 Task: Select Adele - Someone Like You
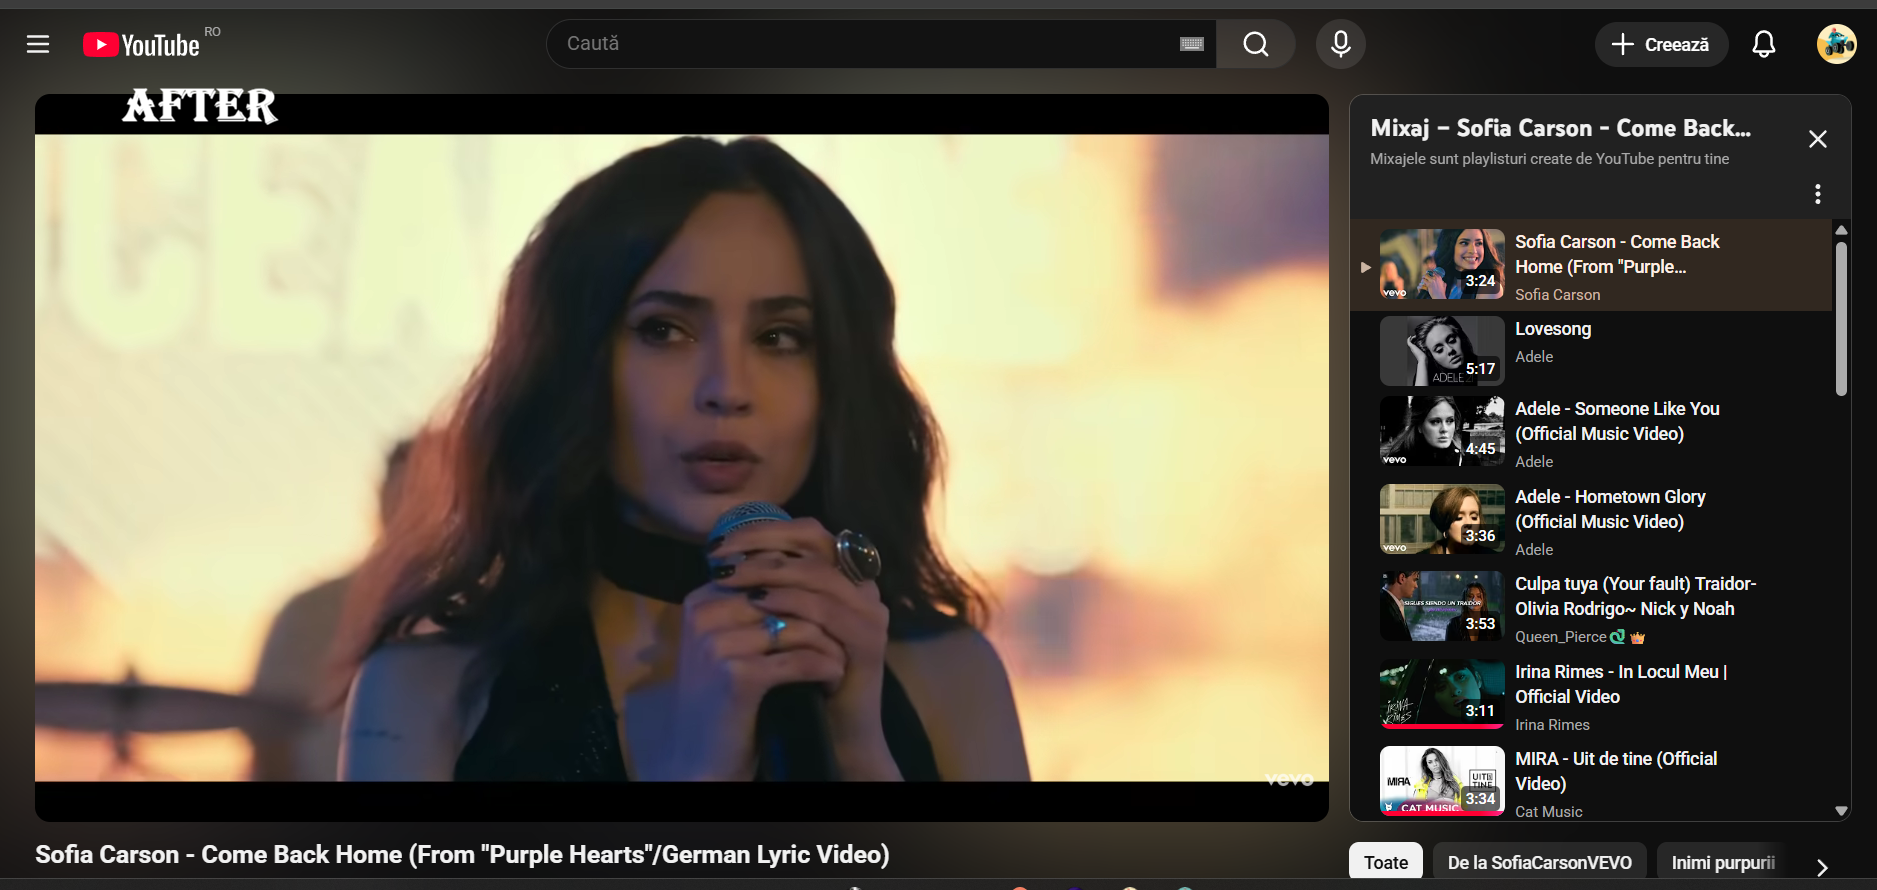coord(1617,421)
